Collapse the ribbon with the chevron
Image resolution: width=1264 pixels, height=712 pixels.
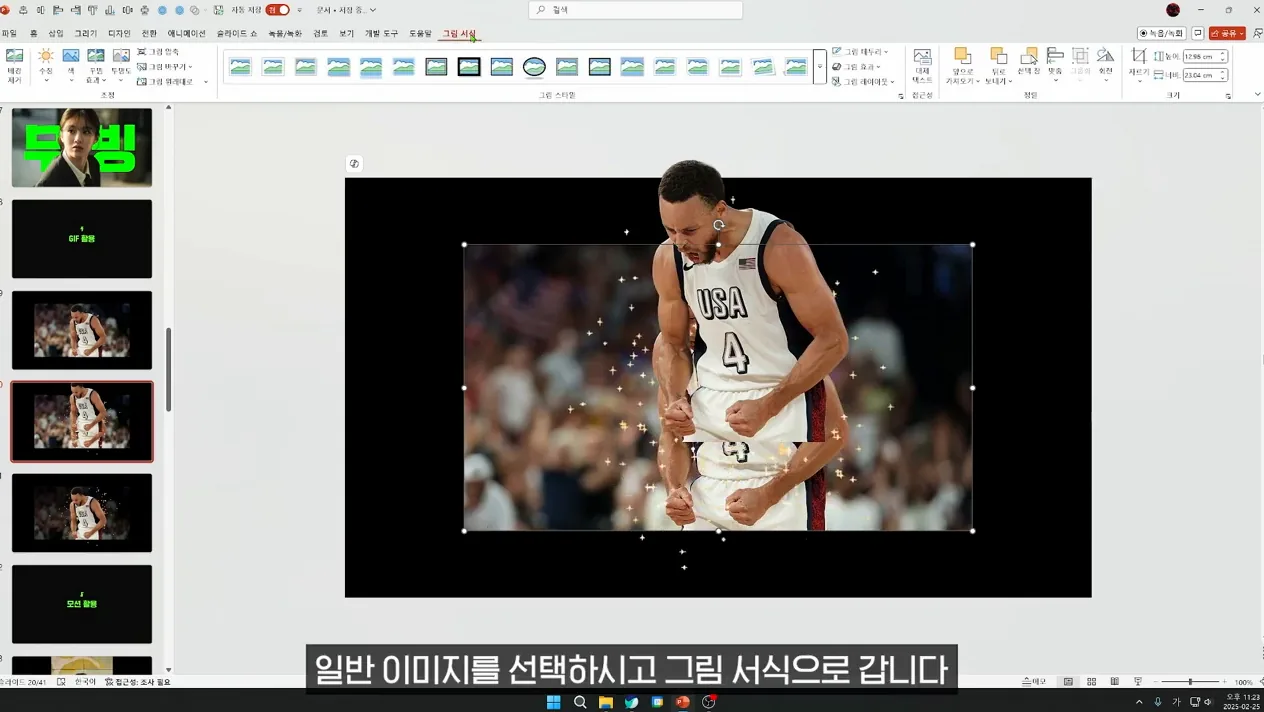1257,95
